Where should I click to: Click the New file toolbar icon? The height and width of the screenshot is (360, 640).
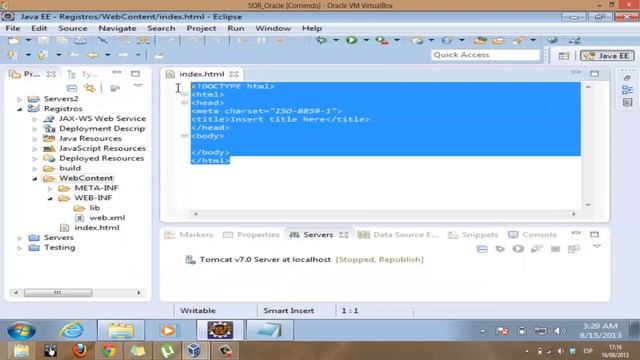point(14,40)
